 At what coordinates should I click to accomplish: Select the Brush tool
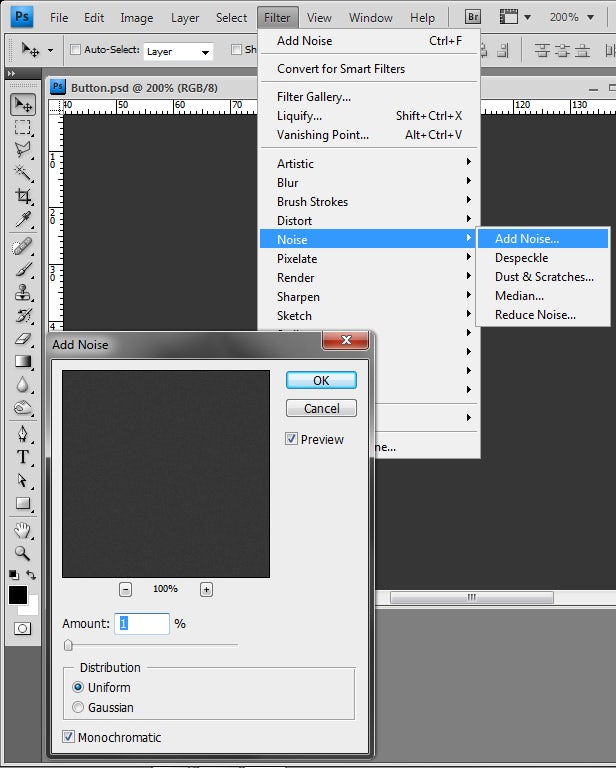click(23, 269)
